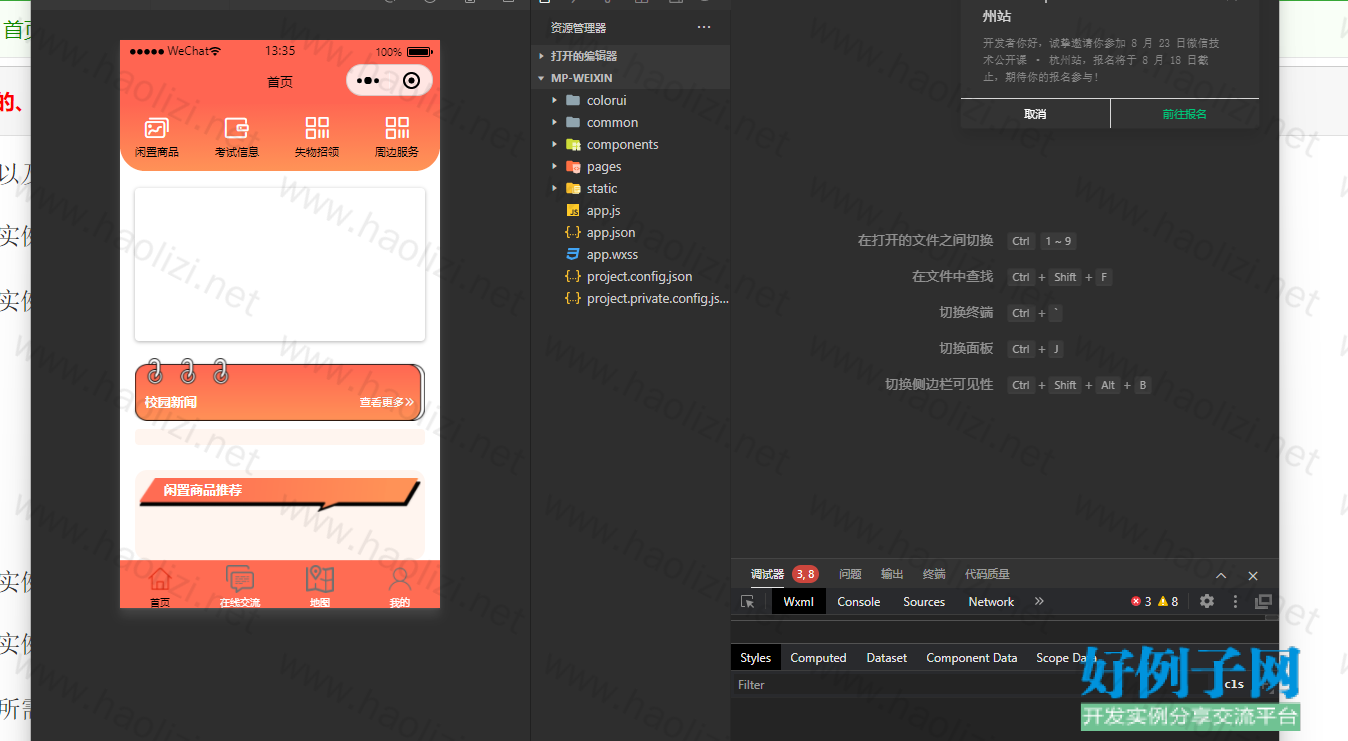Viewport: 1348px width, 741px height.
Task: Open debugger settings gear icon
Action: click(x=1207, y=601)
